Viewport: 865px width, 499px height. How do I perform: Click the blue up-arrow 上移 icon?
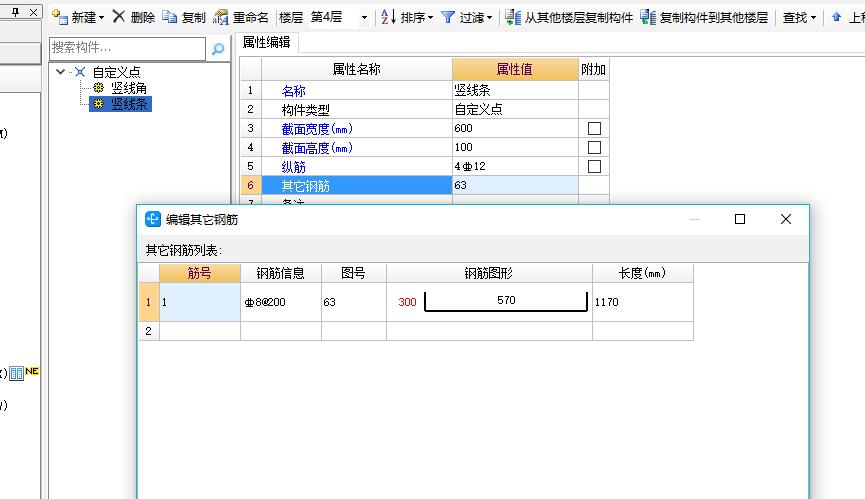click(836, 17)
